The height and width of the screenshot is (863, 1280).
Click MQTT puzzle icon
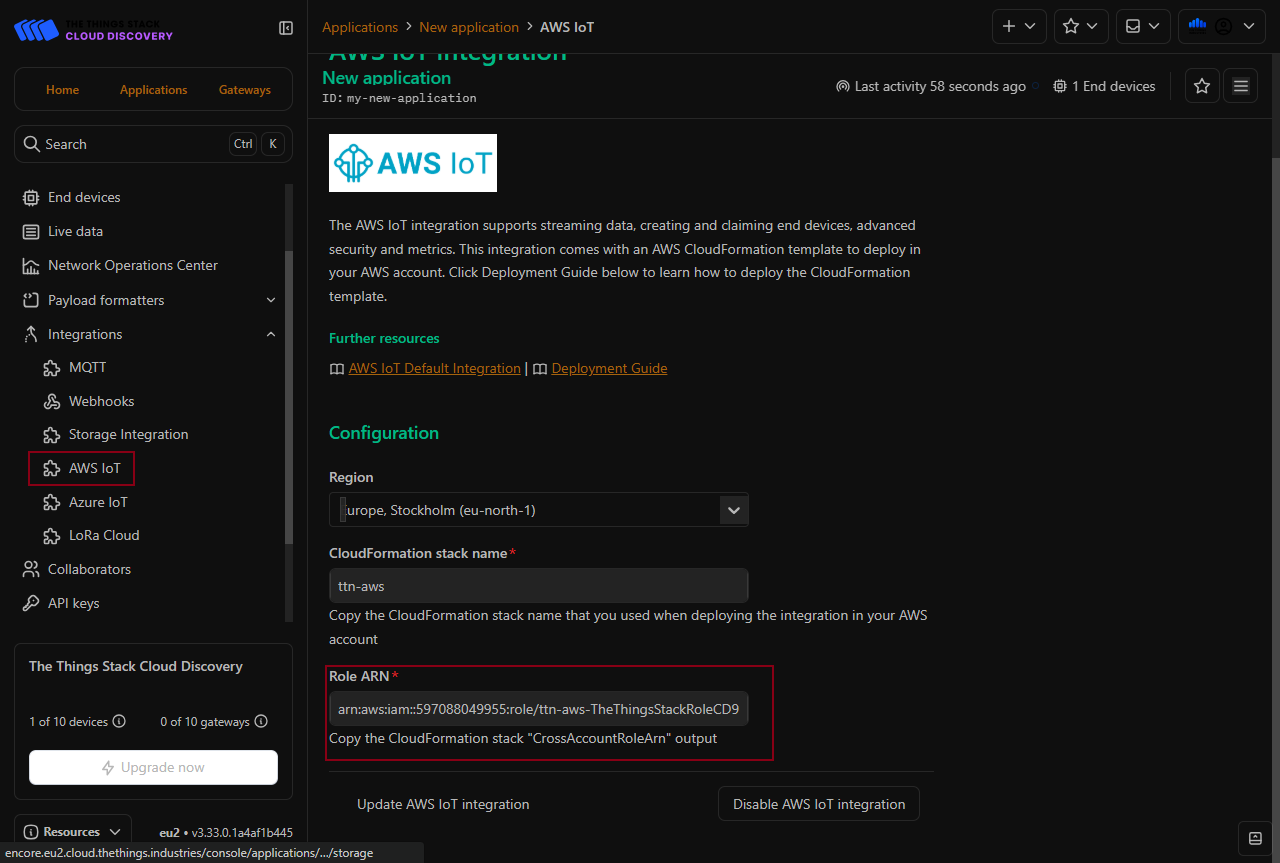tap(52, 368)
